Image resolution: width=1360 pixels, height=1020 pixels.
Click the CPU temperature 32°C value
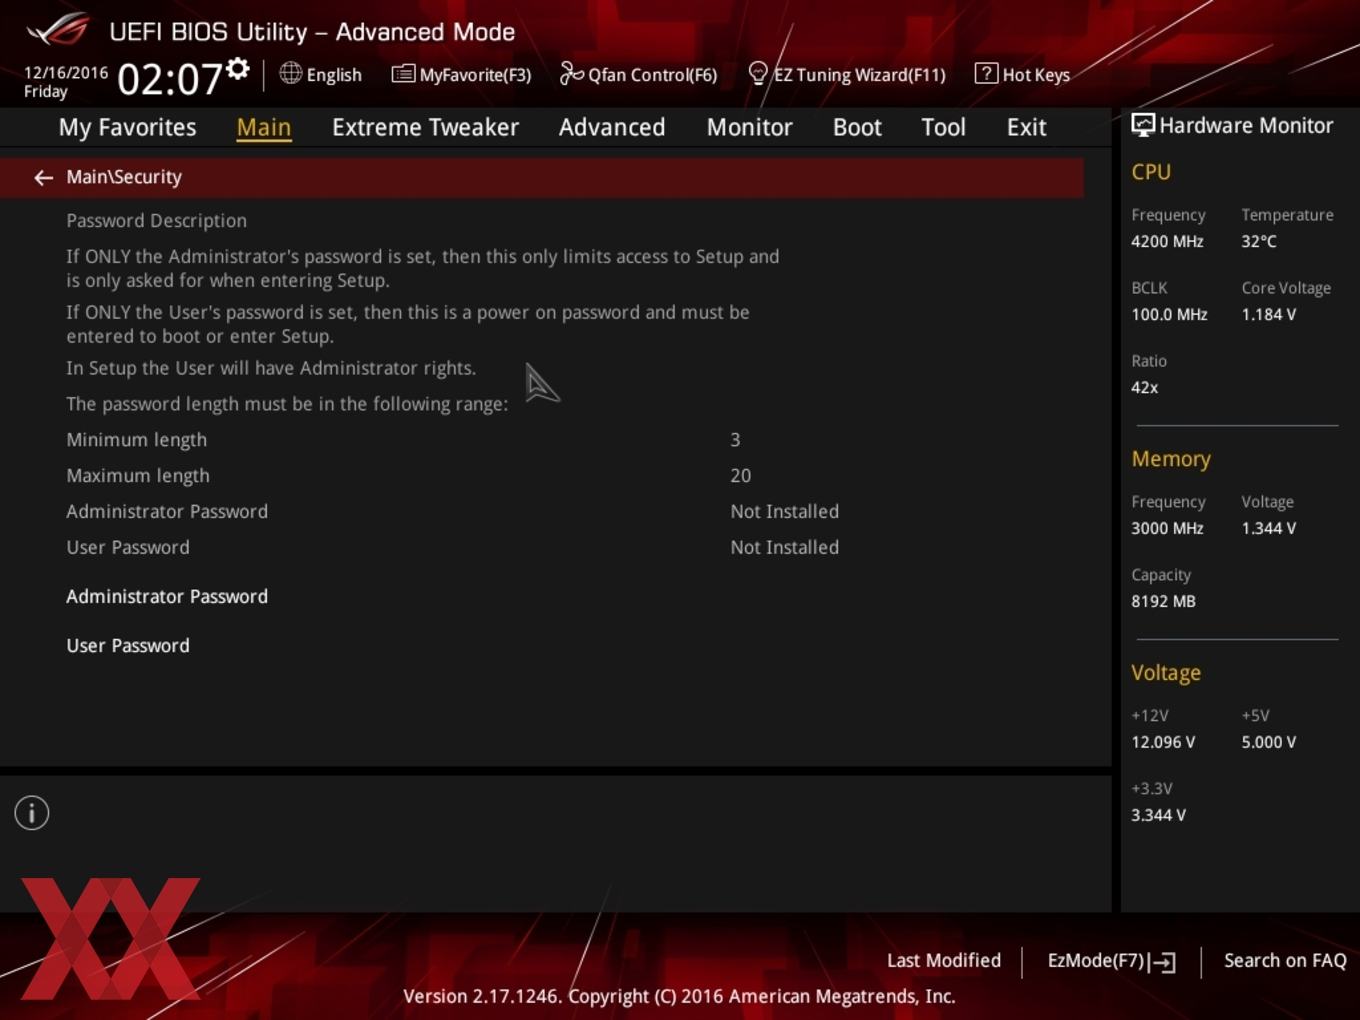(1259, 241)
